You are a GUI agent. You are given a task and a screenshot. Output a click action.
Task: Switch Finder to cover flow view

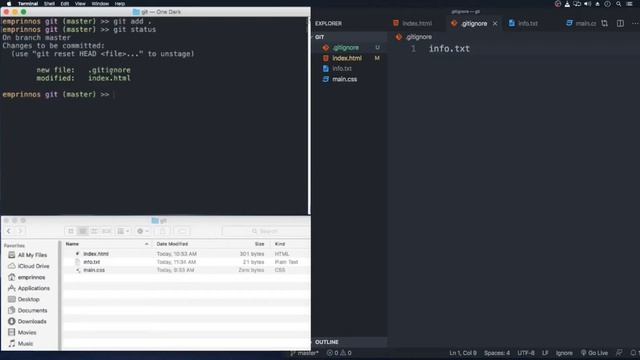(x=107, y=231)
